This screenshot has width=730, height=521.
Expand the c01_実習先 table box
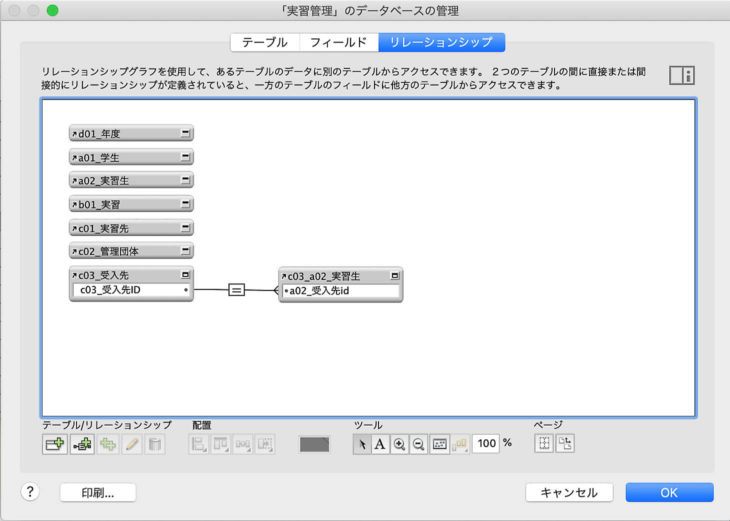click(185, 227)
